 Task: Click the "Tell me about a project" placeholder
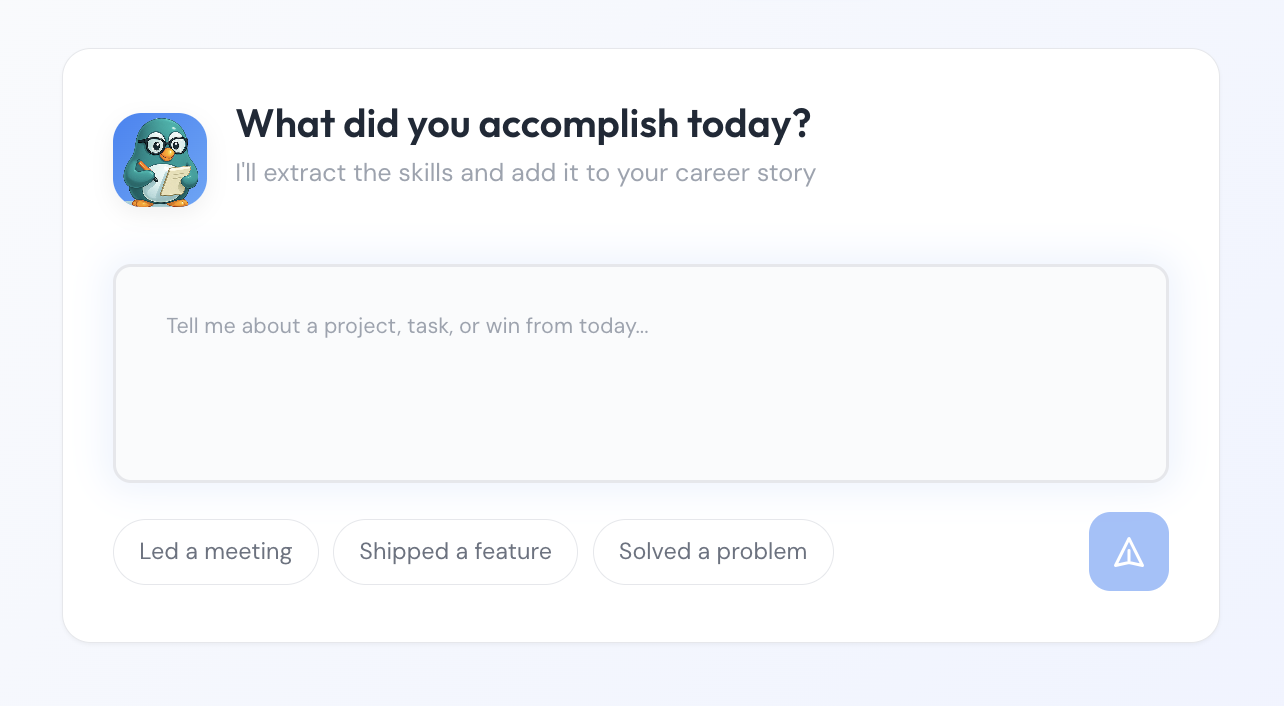407,326
